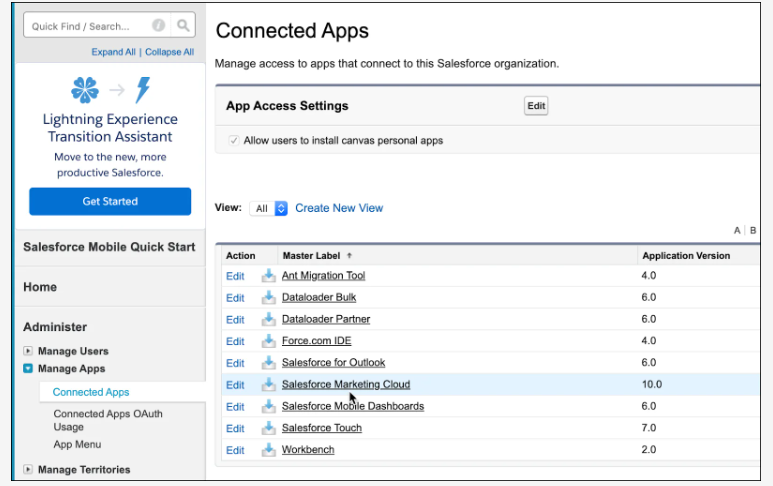Filter list by letter A
Viewport: 773px width, 486px height.
(737, 230)
